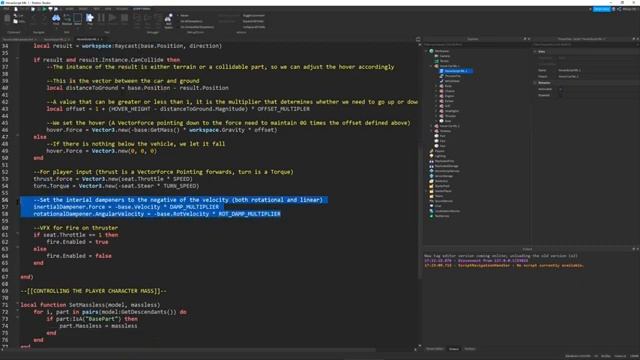The width and height of the screenshot is (640, 360).
Task: Select On All Exceptions option
Action: [x=191, y=21]
